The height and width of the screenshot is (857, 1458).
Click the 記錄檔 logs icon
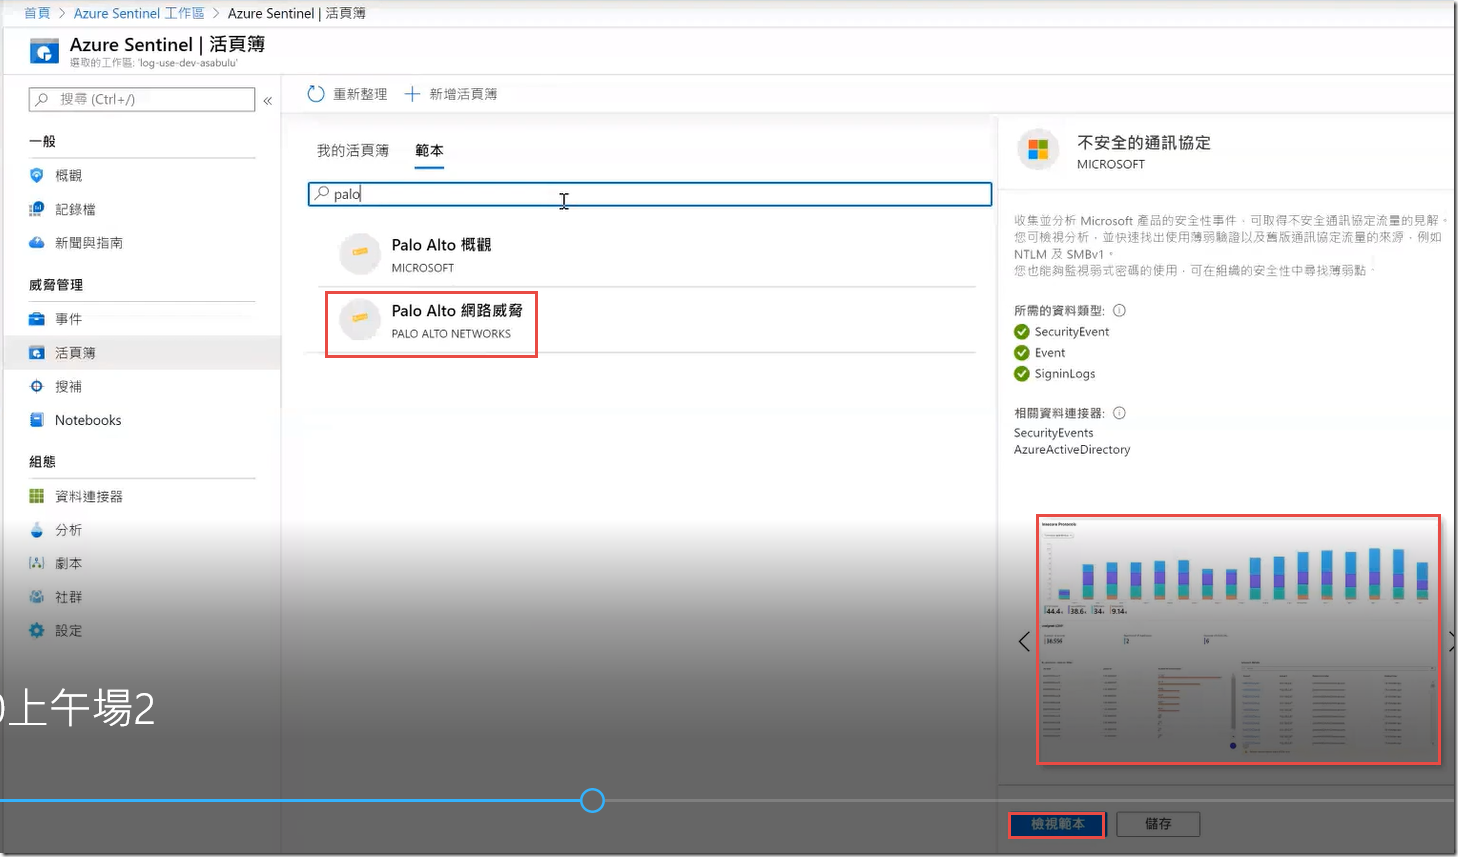click(37, 209)
